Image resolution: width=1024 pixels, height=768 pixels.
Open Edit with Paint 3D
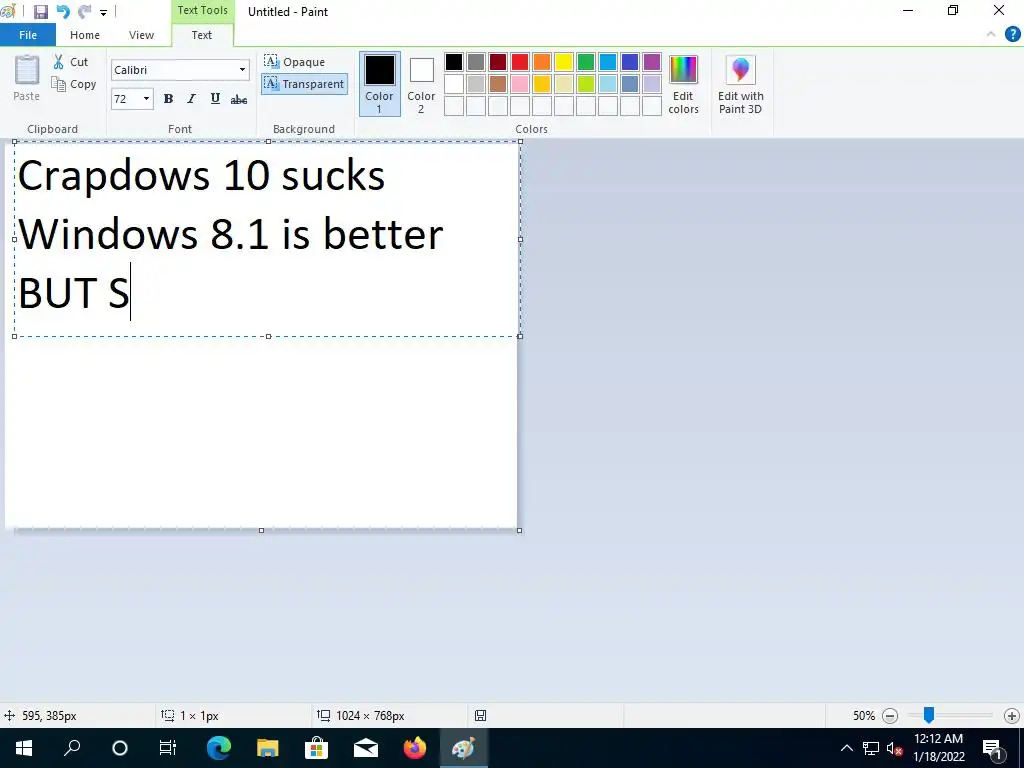741,84
